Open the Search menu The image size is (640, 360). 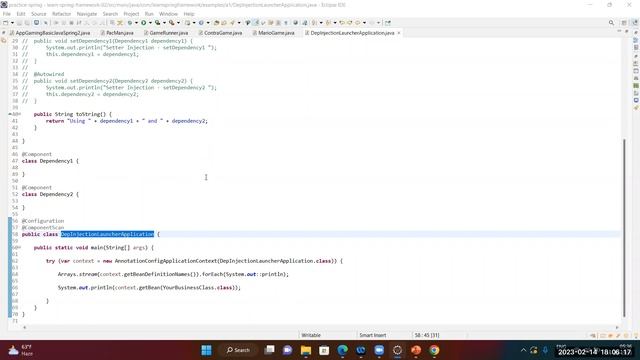pyautogui.click(x=110, y=14)
